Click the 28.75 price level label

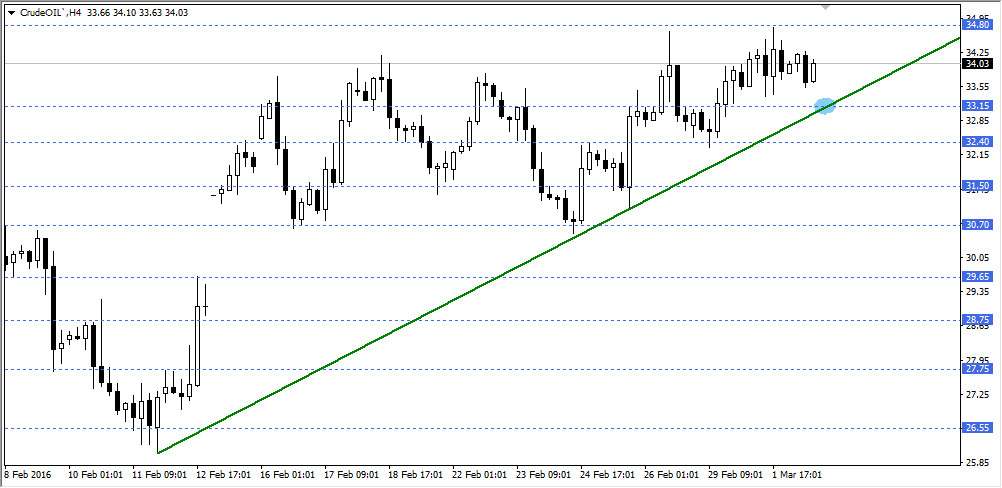click(x=976, y=320)
